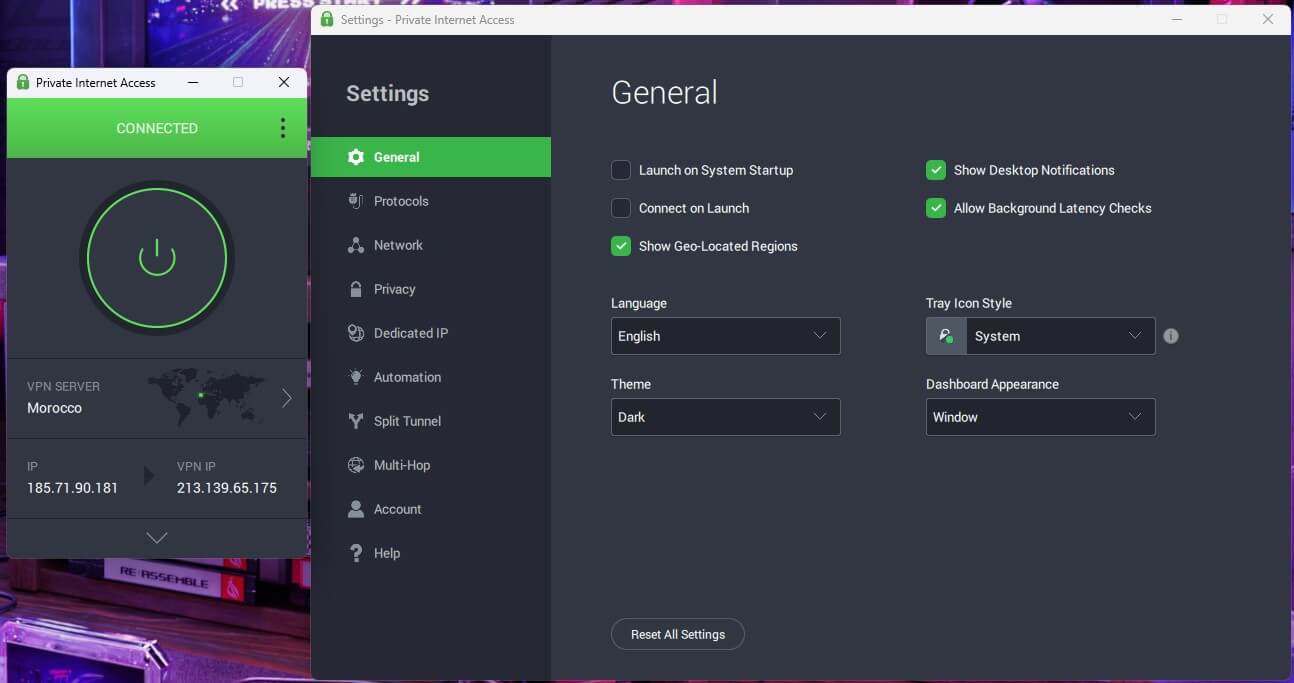Open the Dashboard Appearance dropdown

coord(1041,417)
